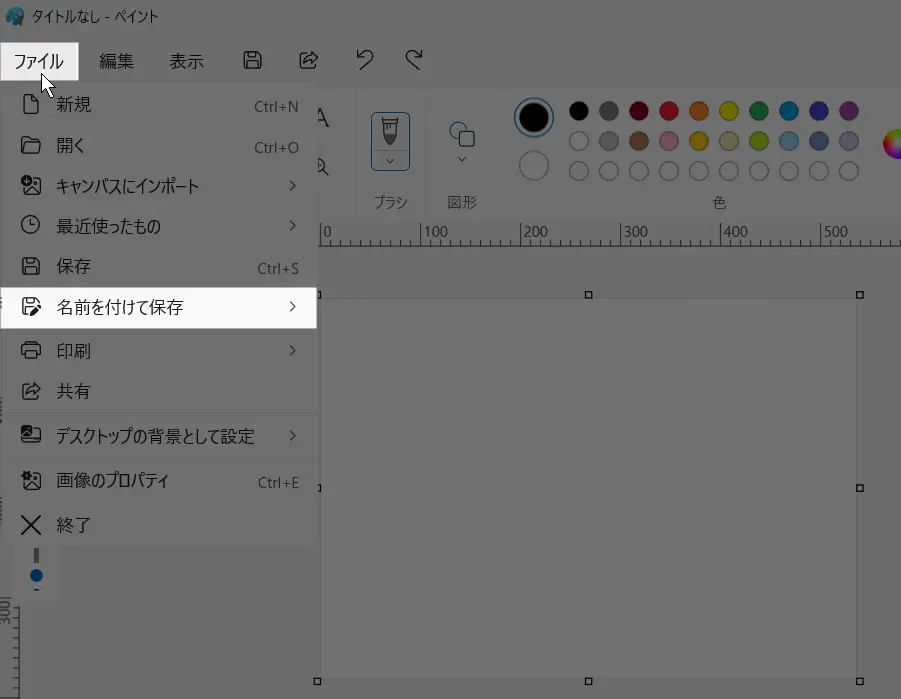This screenshot has width=901, height=699.
Task: Pick the orange swatch
Action: click(x=699, y=111)
